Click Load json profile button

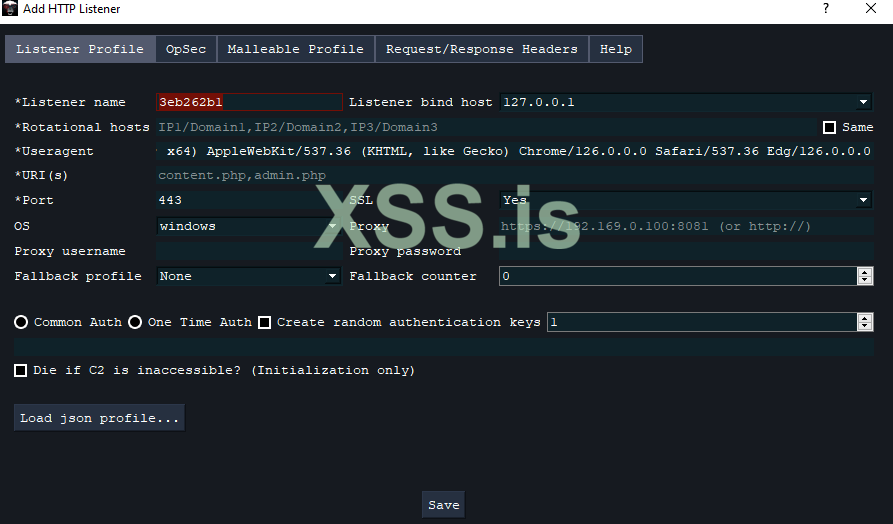[99, 418]
